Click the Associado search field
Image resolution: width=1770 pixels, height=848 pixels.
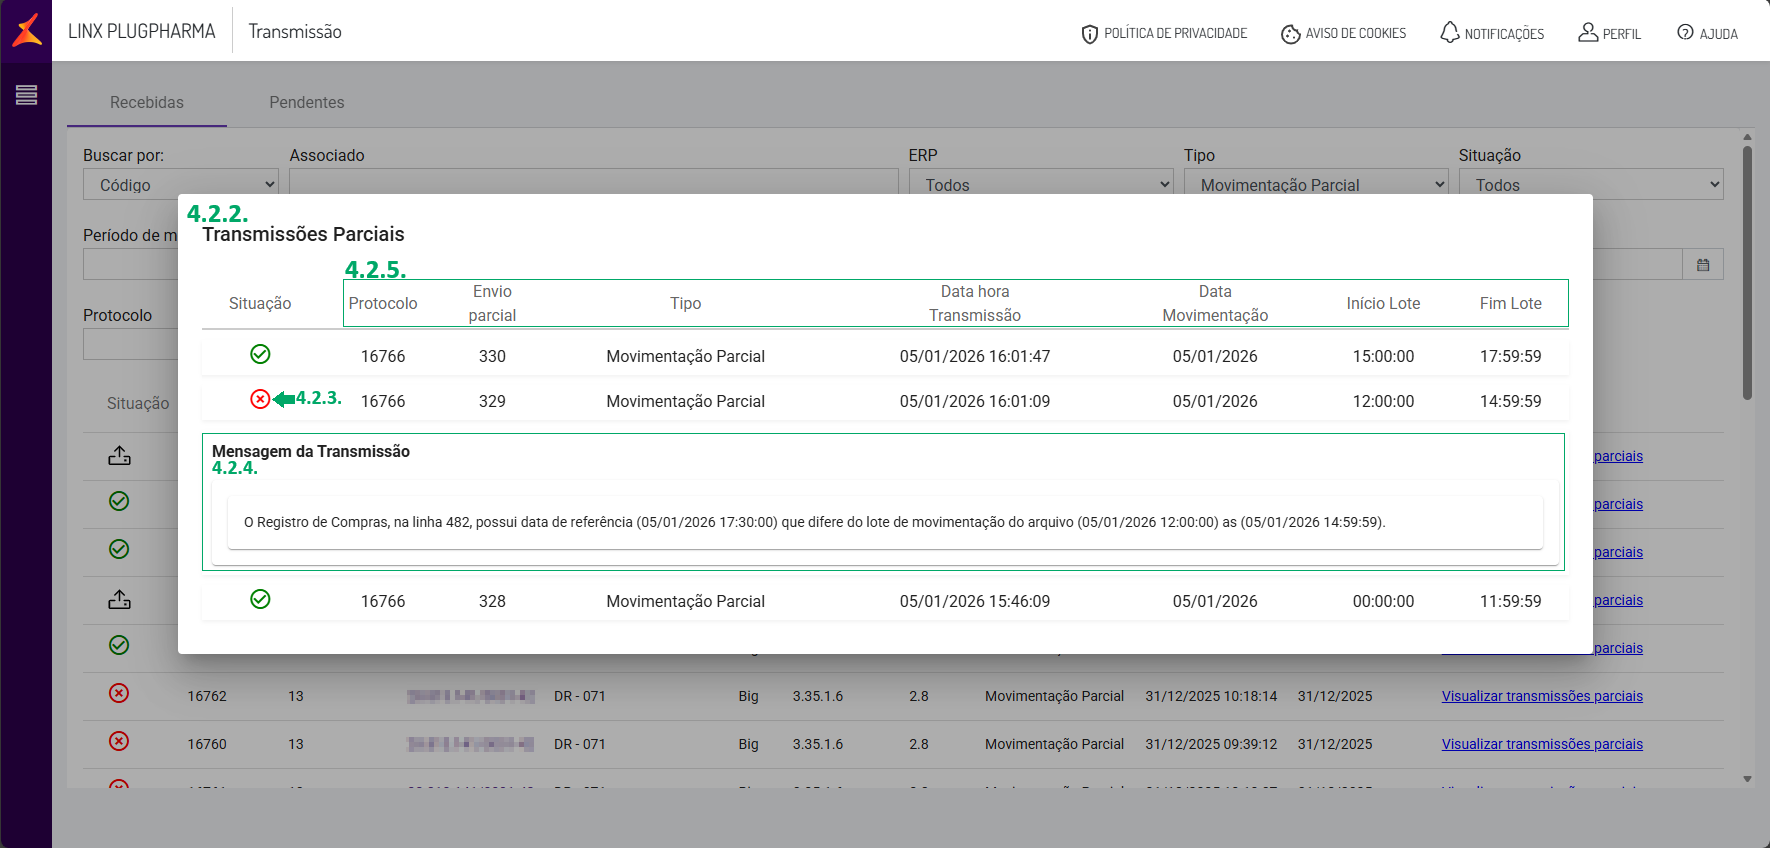click(593, 182)
